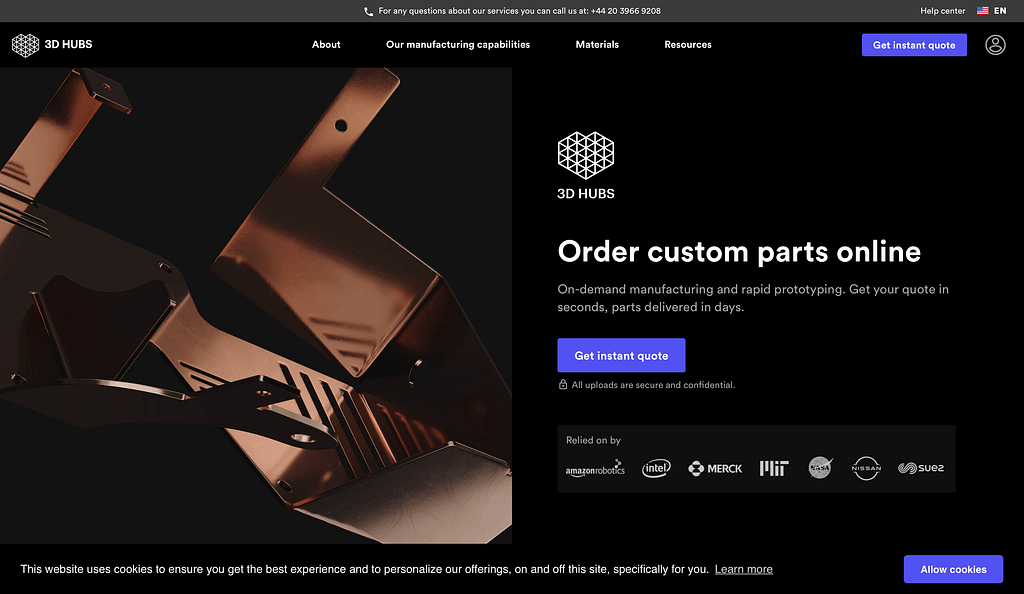Open the user account profile icon
The height and width of the screenshot is (594, 1024).
point(995,45)
